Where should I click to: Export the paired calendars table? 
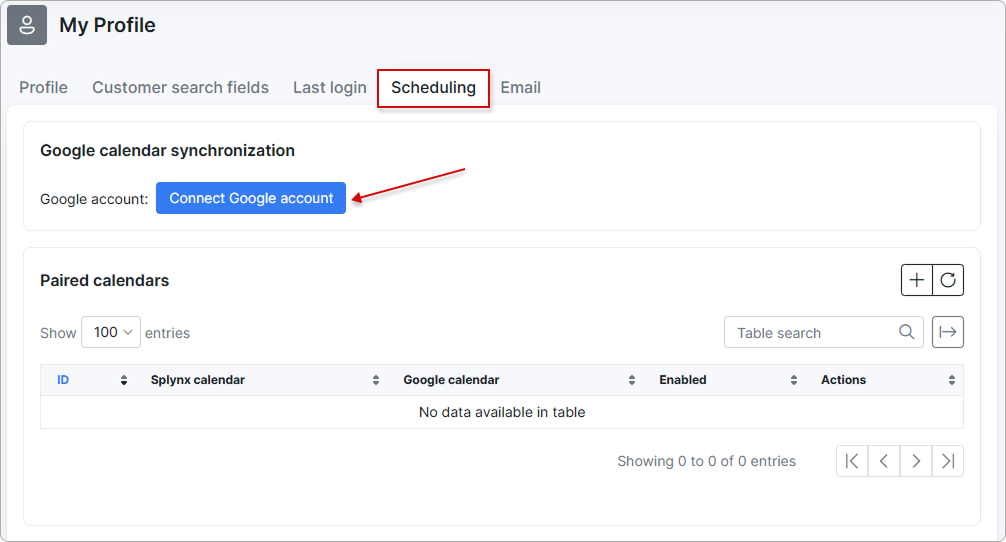[948, 332]
